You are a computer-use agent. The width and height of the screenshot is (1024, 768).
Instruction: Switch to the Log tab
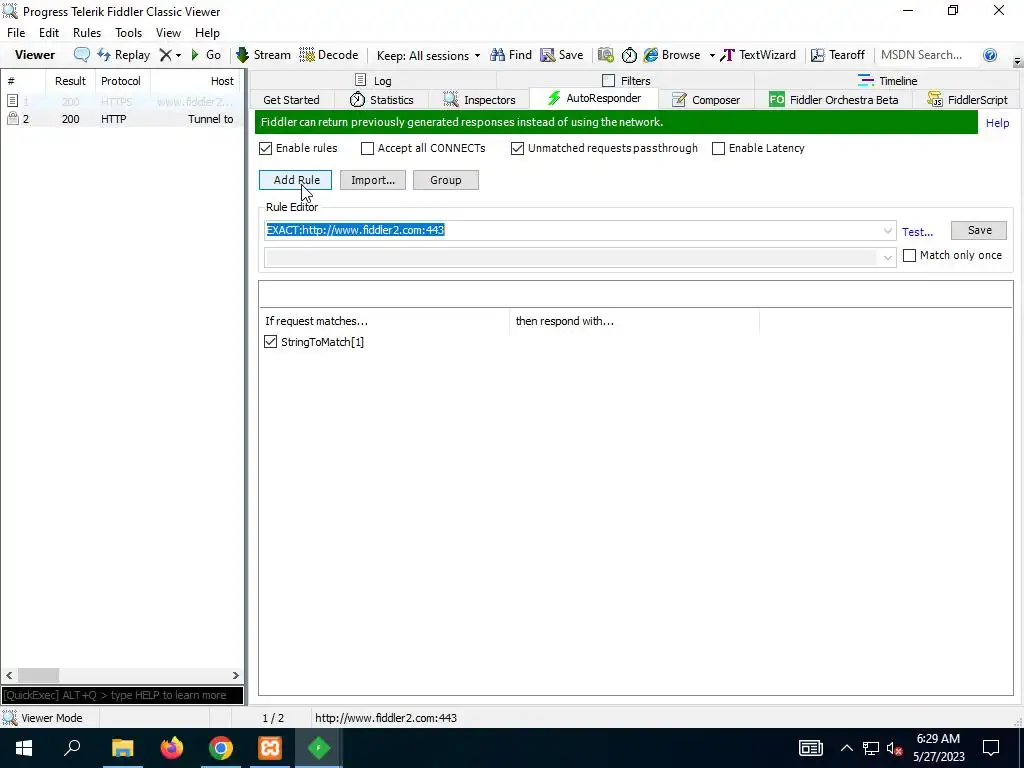[373, 81]
